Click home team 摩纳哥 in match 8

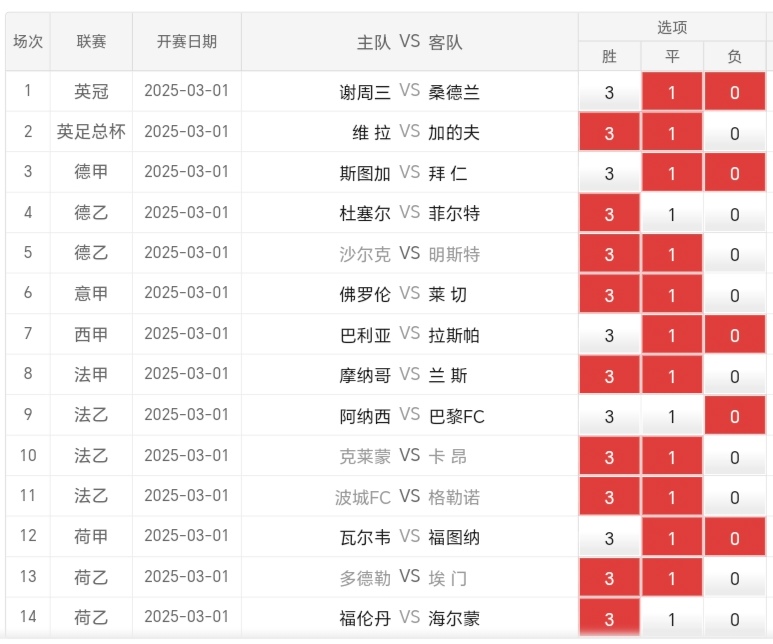(365, 376)
